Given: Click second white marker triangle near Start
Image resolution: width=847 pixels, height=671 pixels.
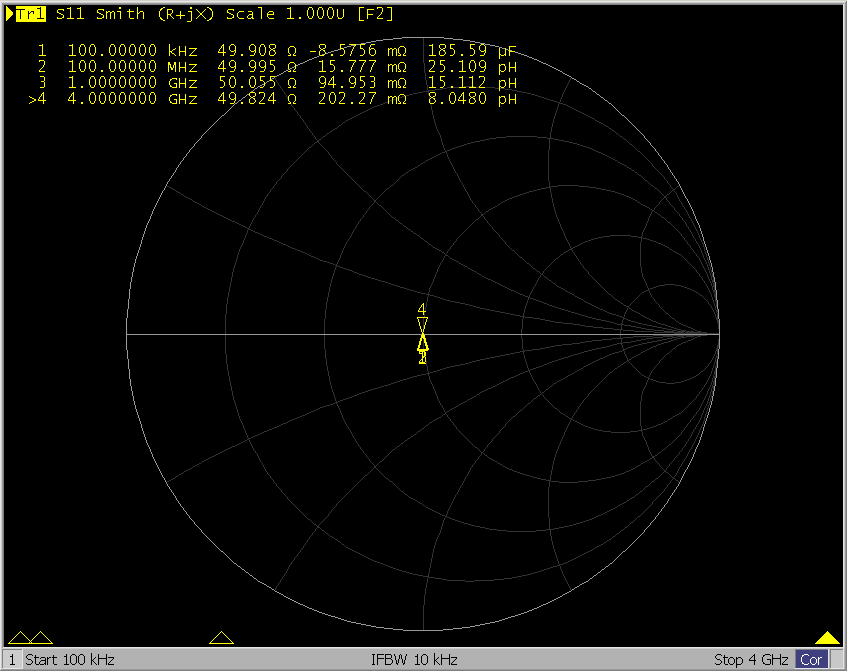Looking at the screenshot, I should pyautogui.click(x=41, y=638).
